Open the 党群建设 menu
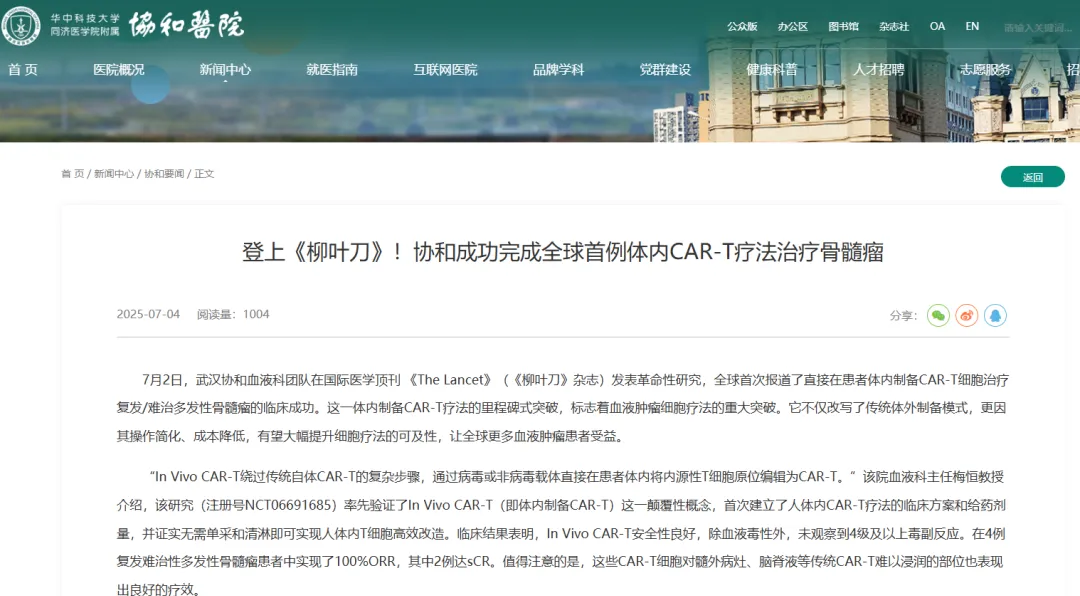 click(665, 70)
